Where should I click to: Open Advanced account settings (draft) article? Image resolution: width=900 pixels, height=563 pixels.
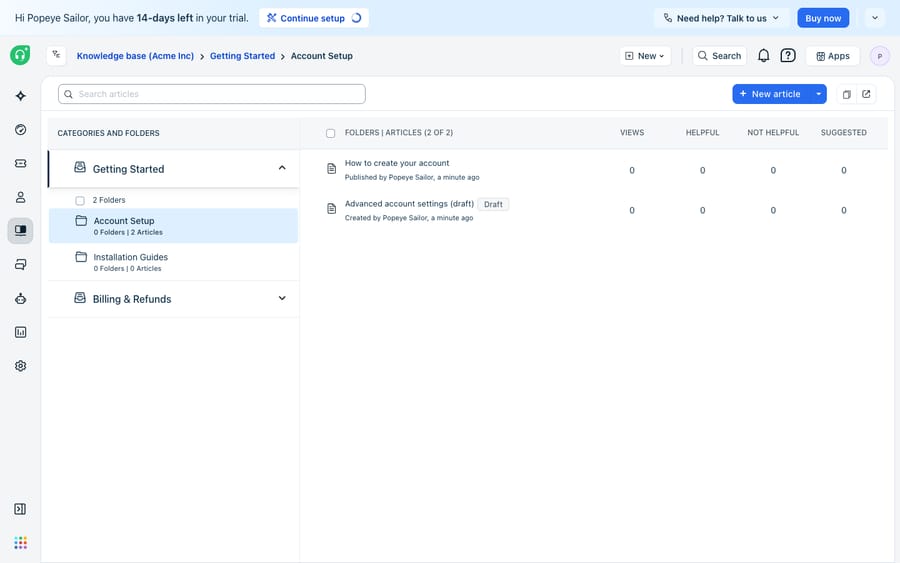[x=409, y=204]
